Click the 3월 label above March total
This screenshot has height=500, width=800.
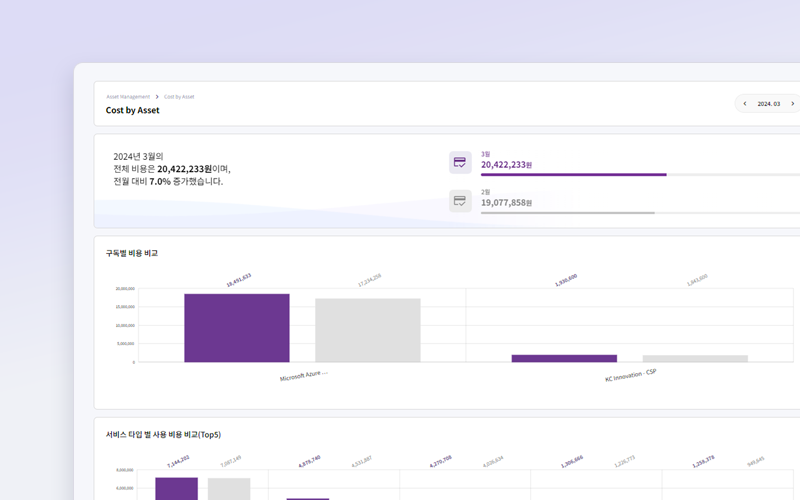pos(485,154)
